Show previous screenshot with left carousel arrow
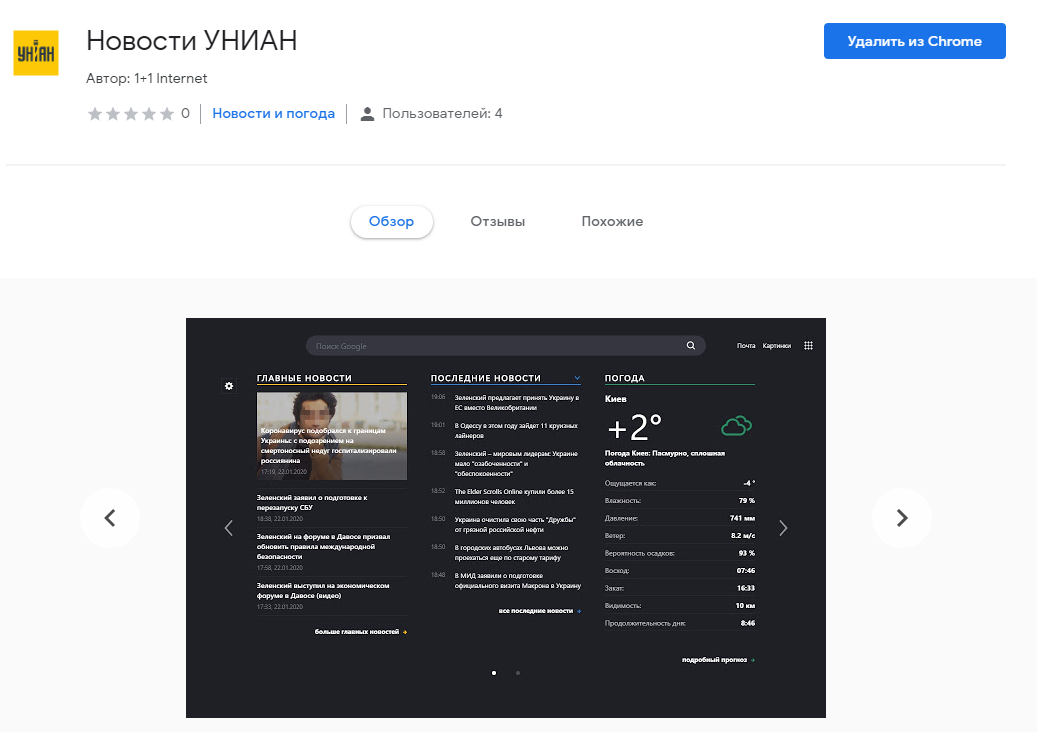Screen dimensions: 1037x732 click(x=110, y=518)
